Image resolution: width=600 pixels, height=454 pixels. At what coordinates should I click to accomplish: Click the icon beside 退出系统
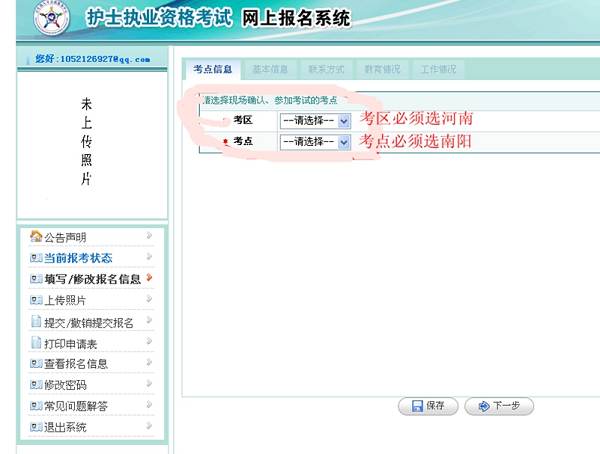click(36, 427)
